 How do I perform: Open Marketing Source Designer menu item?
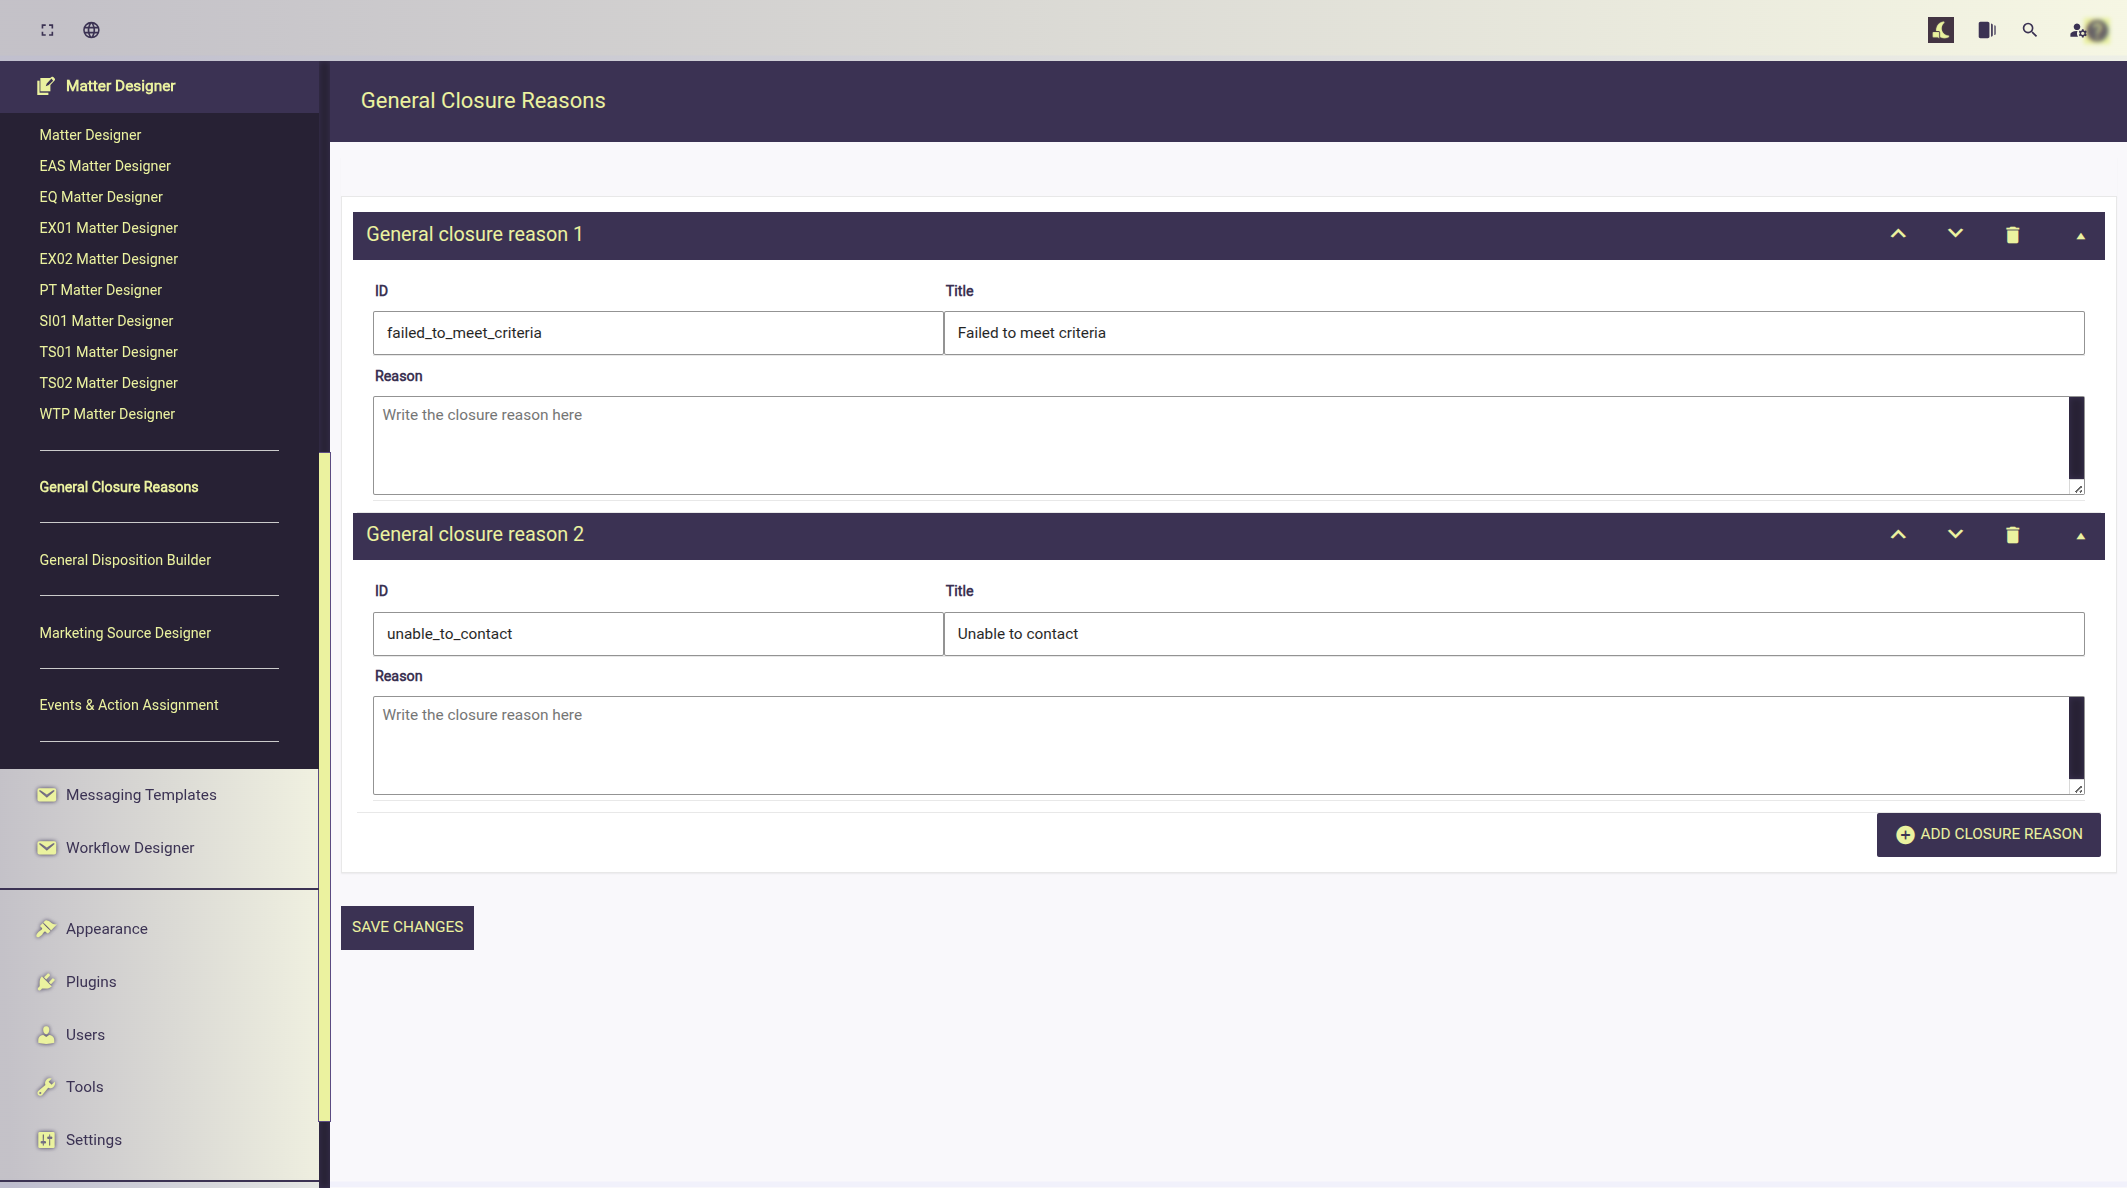125,633
